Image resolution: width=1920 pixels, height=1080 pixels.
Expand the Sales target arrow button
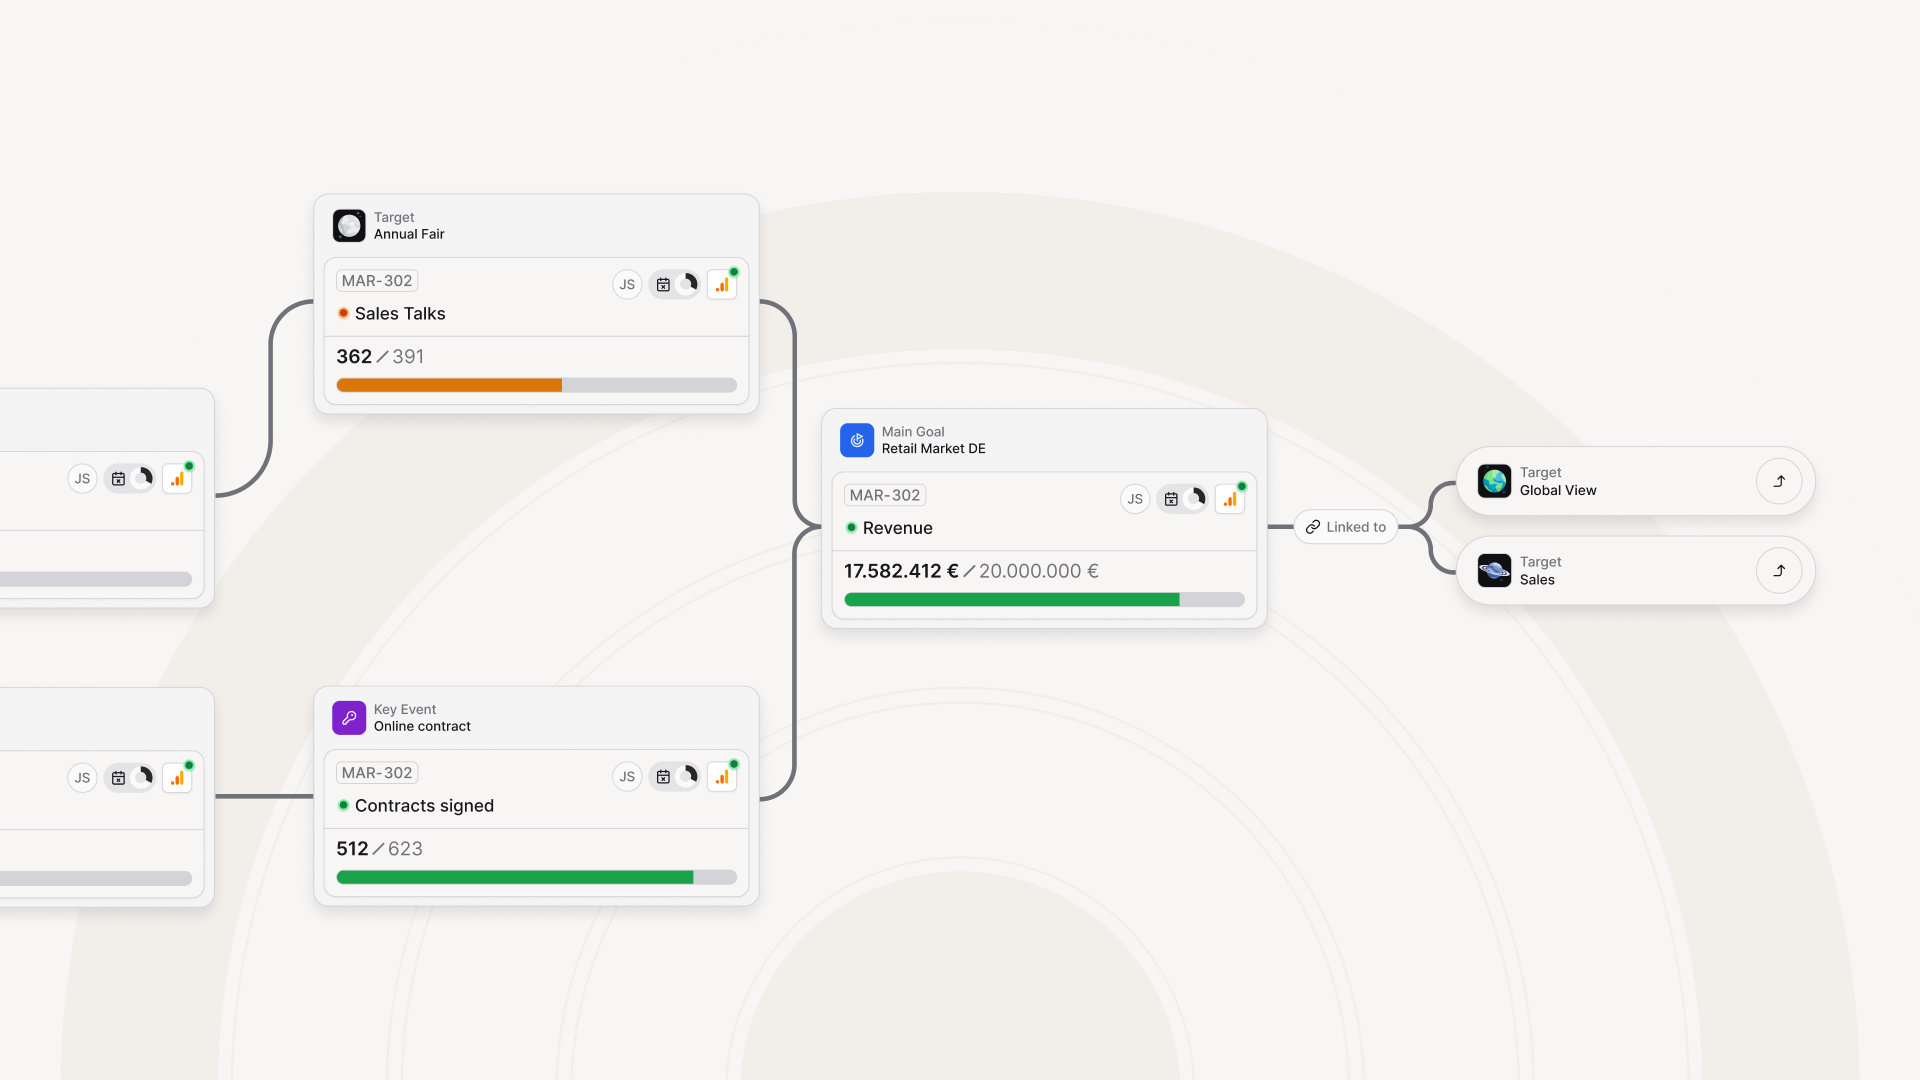[1779, 571]
